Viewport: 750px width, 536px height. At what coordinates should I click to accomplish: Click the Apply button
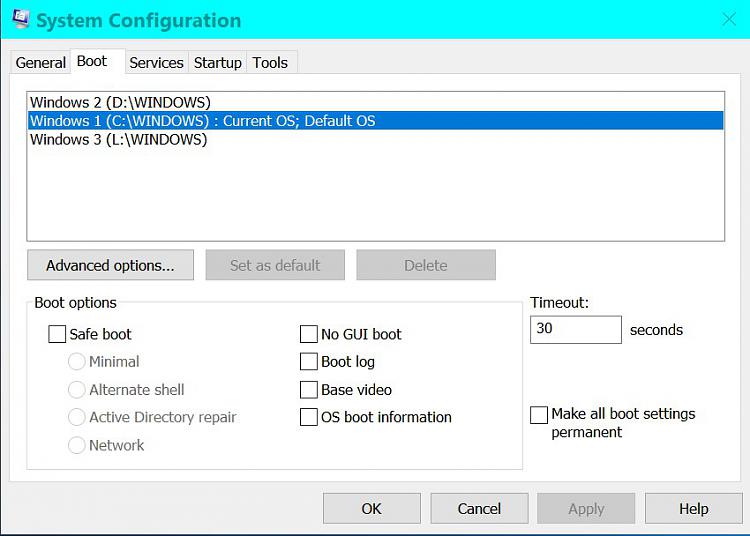point(586,509)
